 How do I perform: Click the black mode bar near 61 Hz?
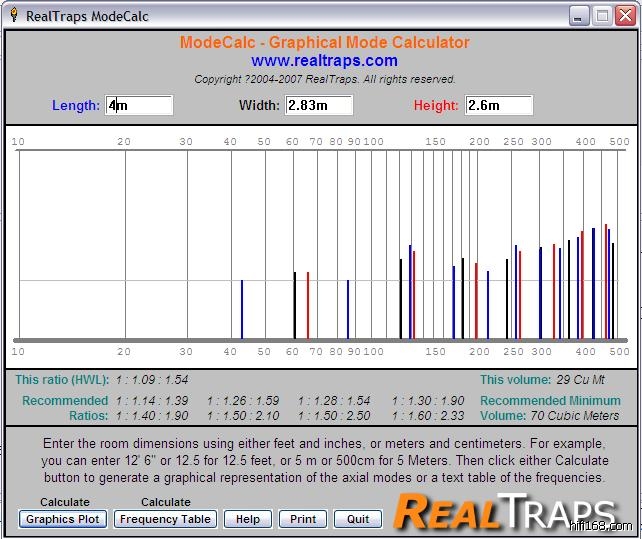pos(295,305)
